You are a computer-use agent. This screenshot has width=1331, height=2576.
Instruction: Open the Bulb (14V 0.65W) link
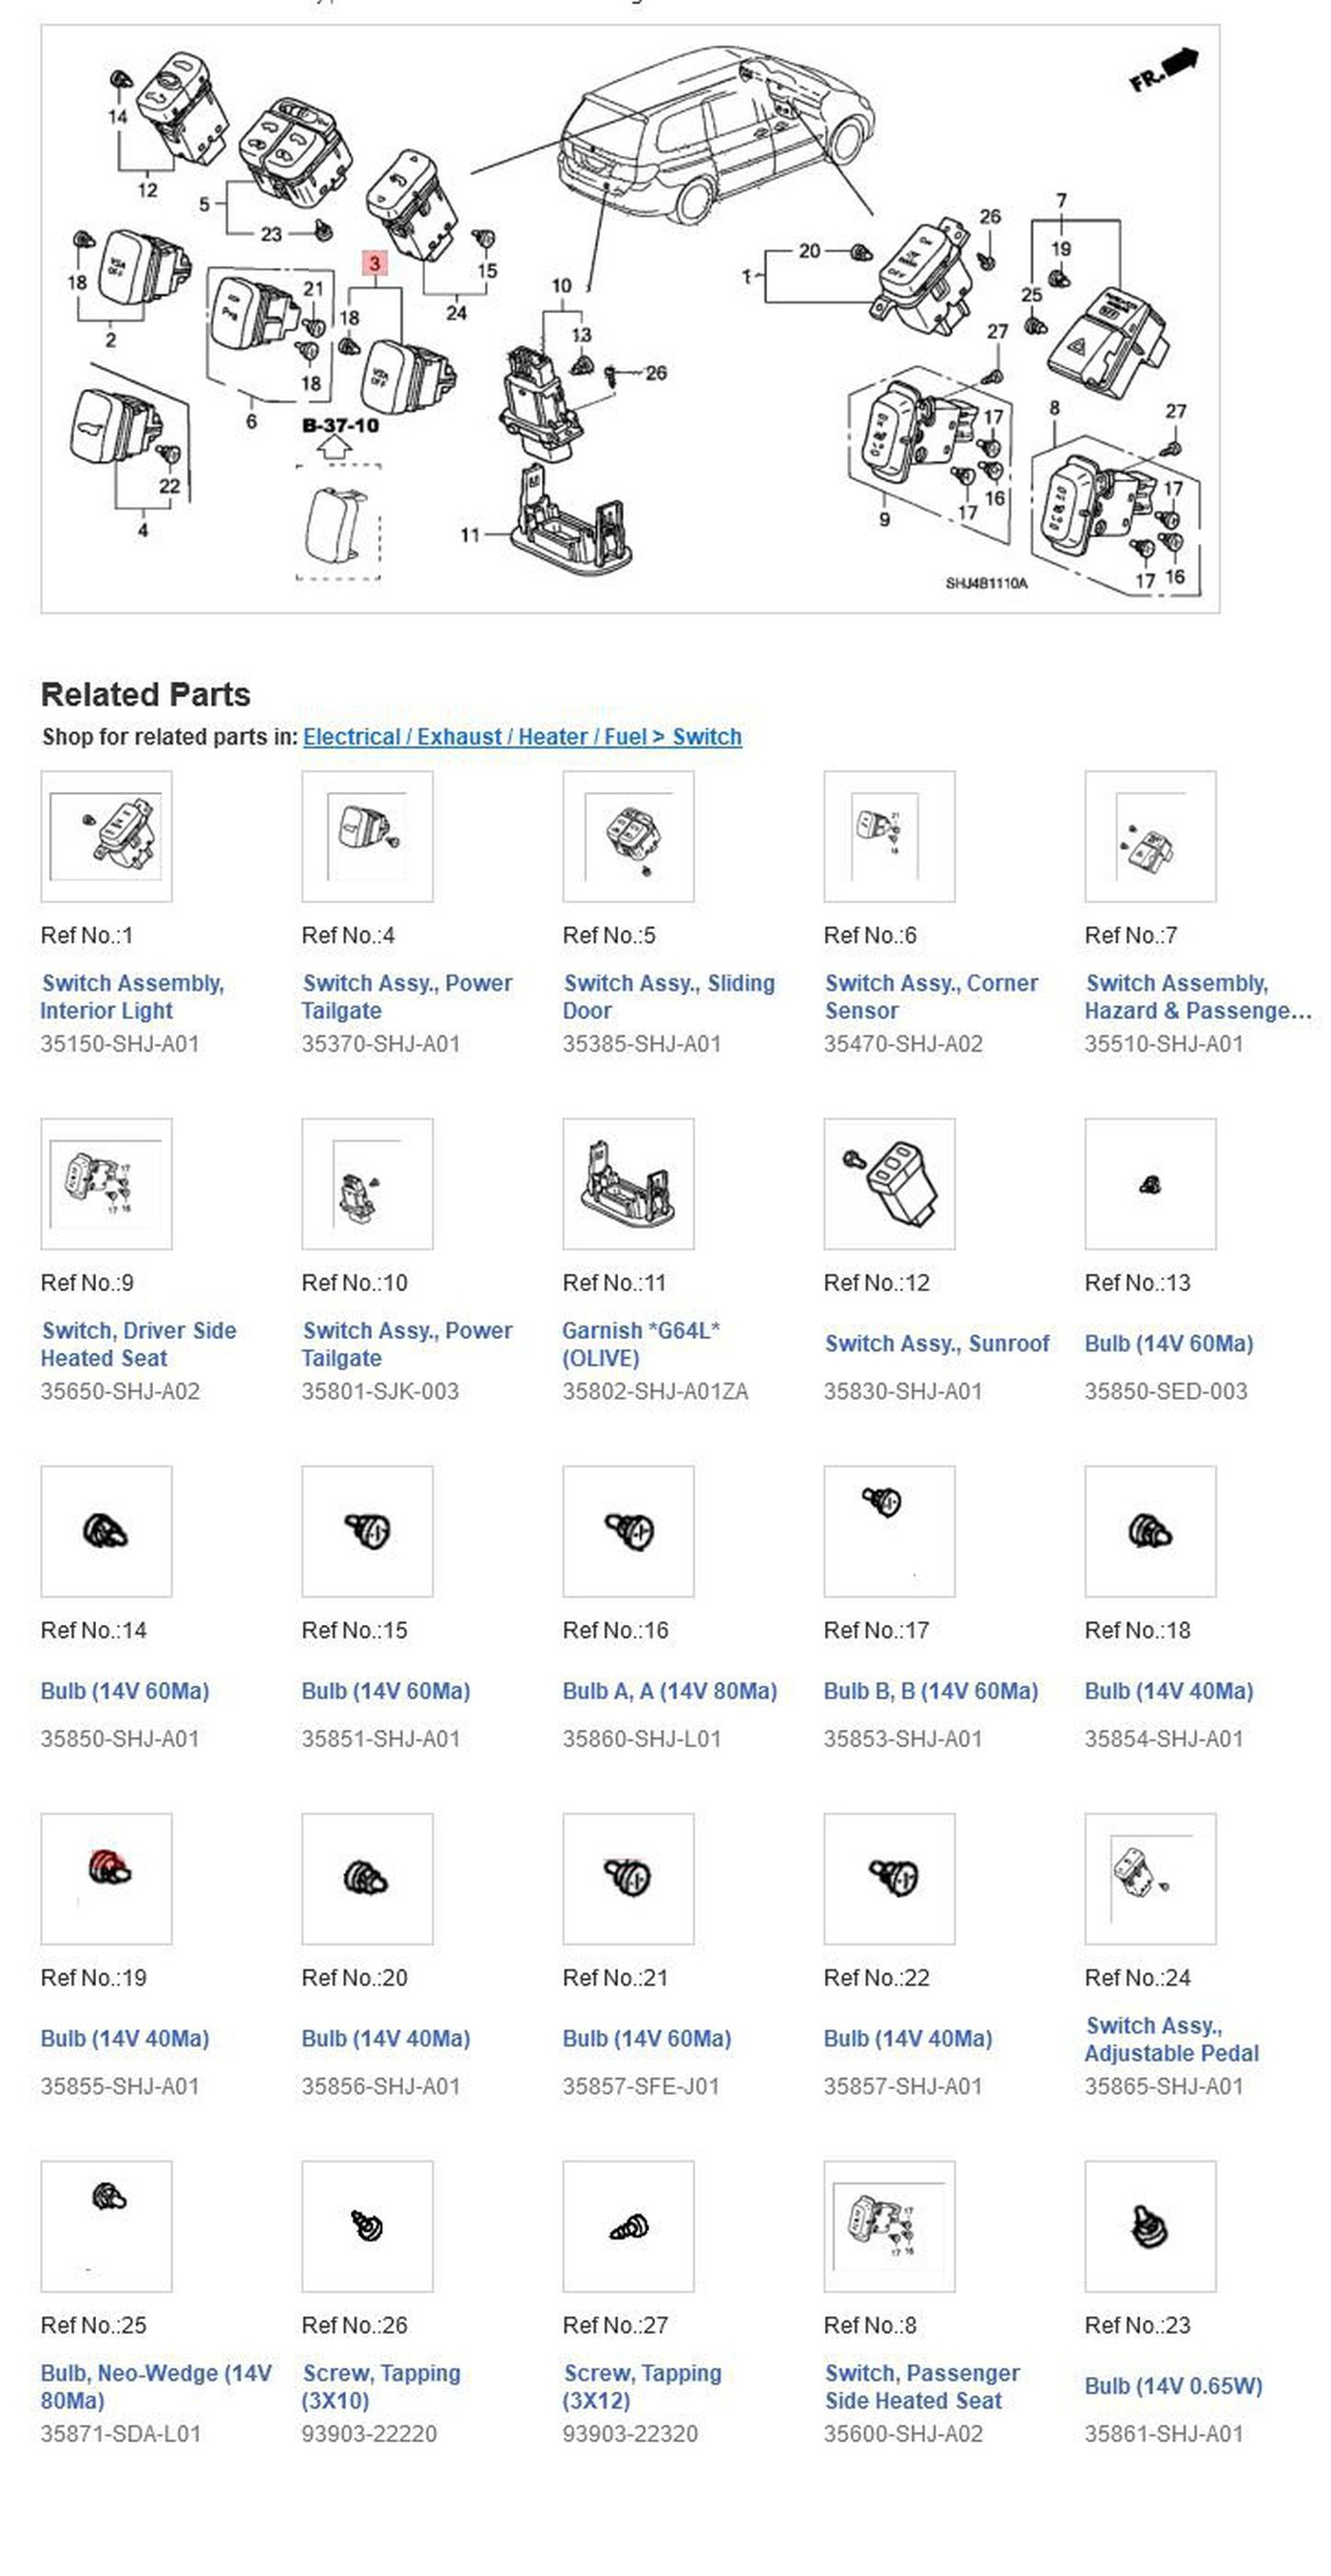click(x=1173, y=2386)
